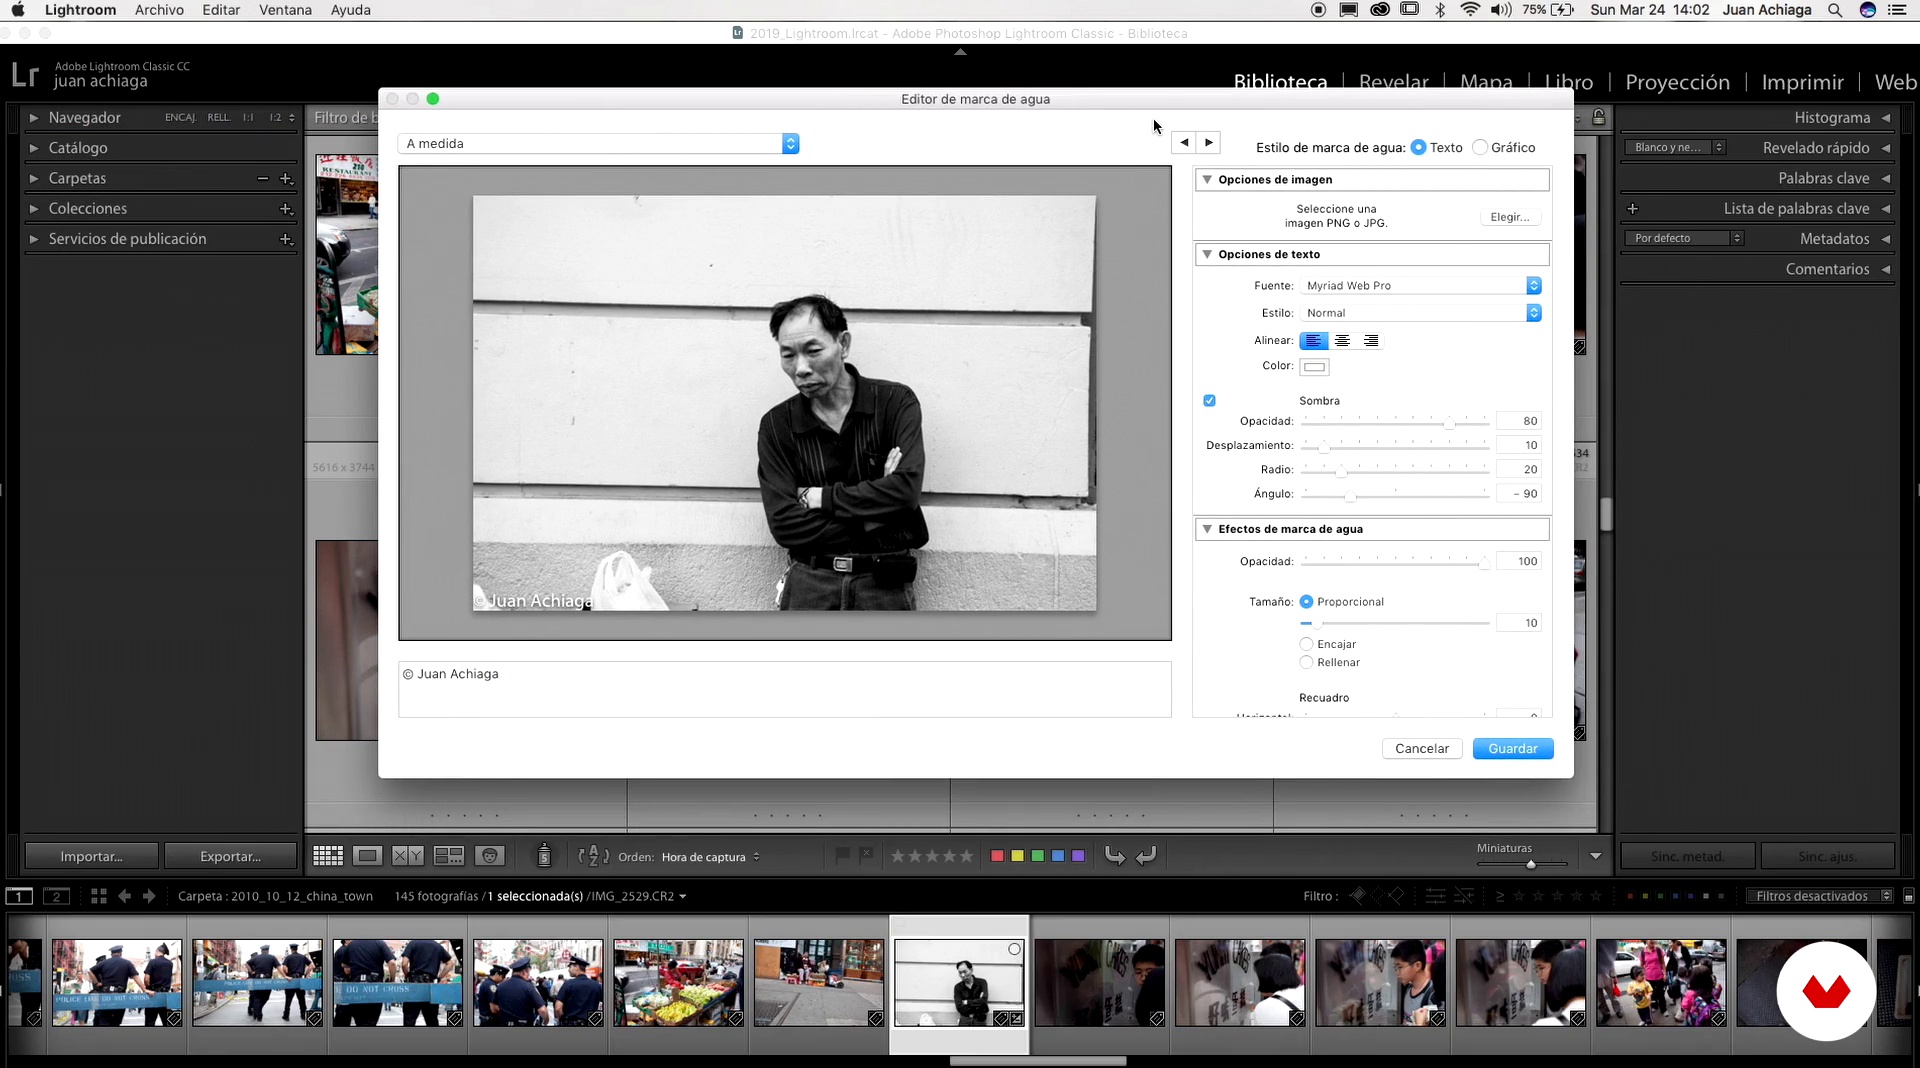1920x1068 pixels.
Task: Remove folder minus icon in Carpetas
Action: click(263, 179)
